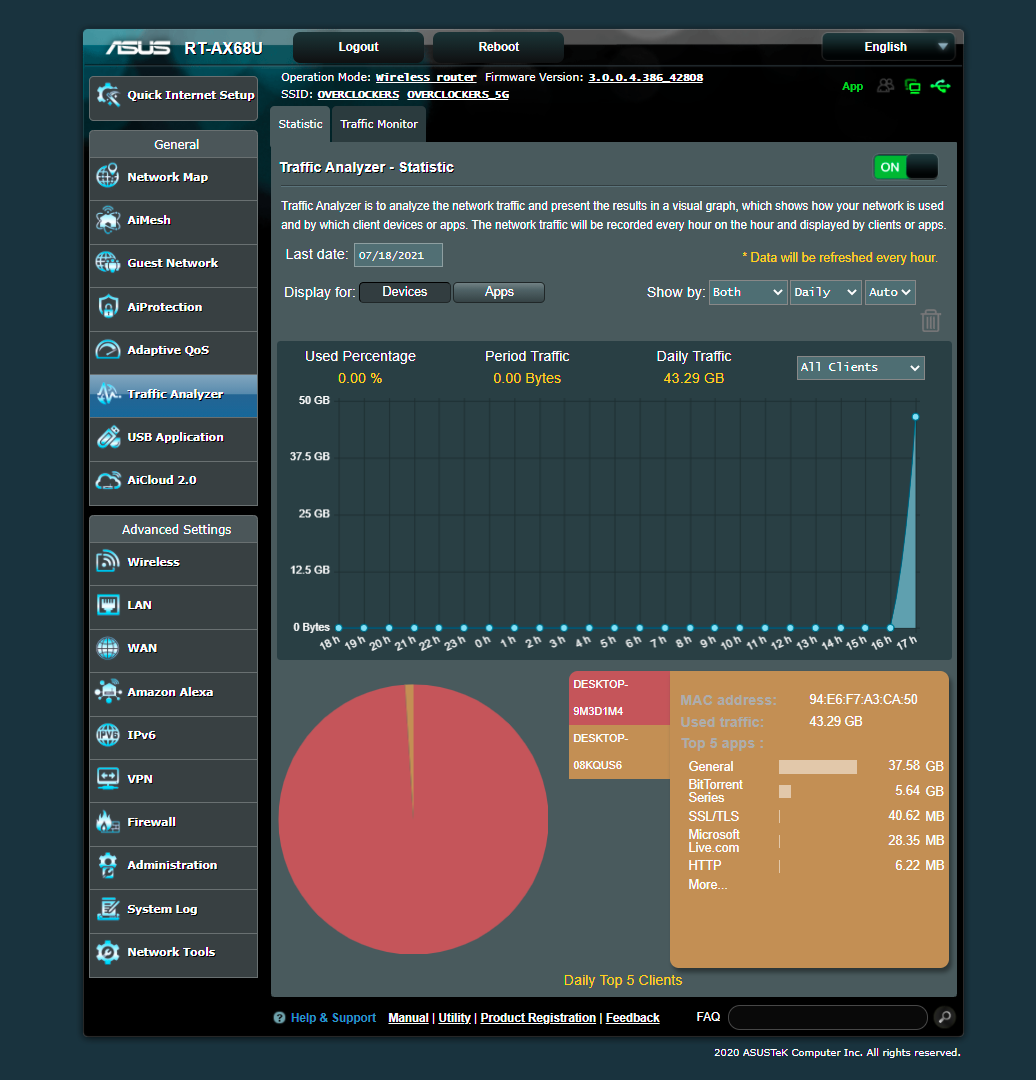Open the Network Map icon in sidebar
The height and width of the screenshot is (1080, 1036).
click(x=107, y=176)
